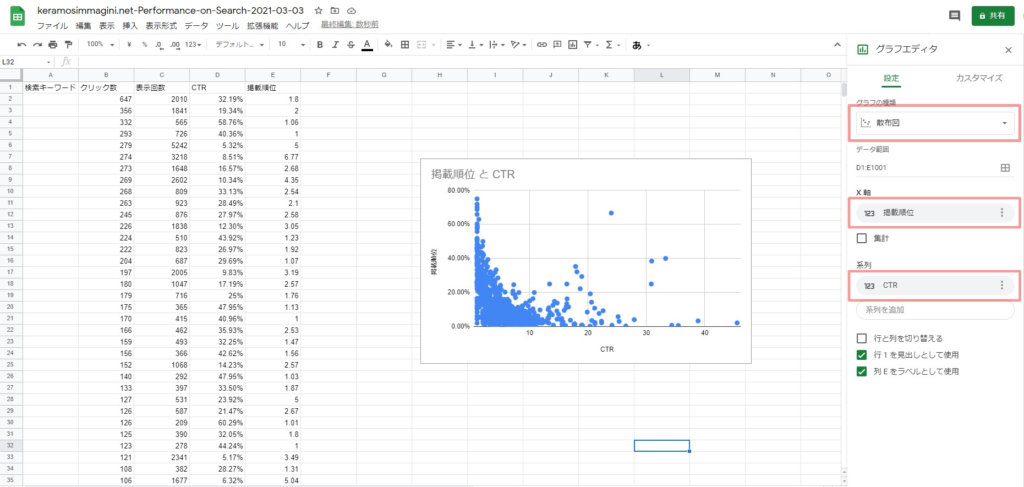Click the insert link icon
This screenshot has width=1024, height=487.
(542, 45)
